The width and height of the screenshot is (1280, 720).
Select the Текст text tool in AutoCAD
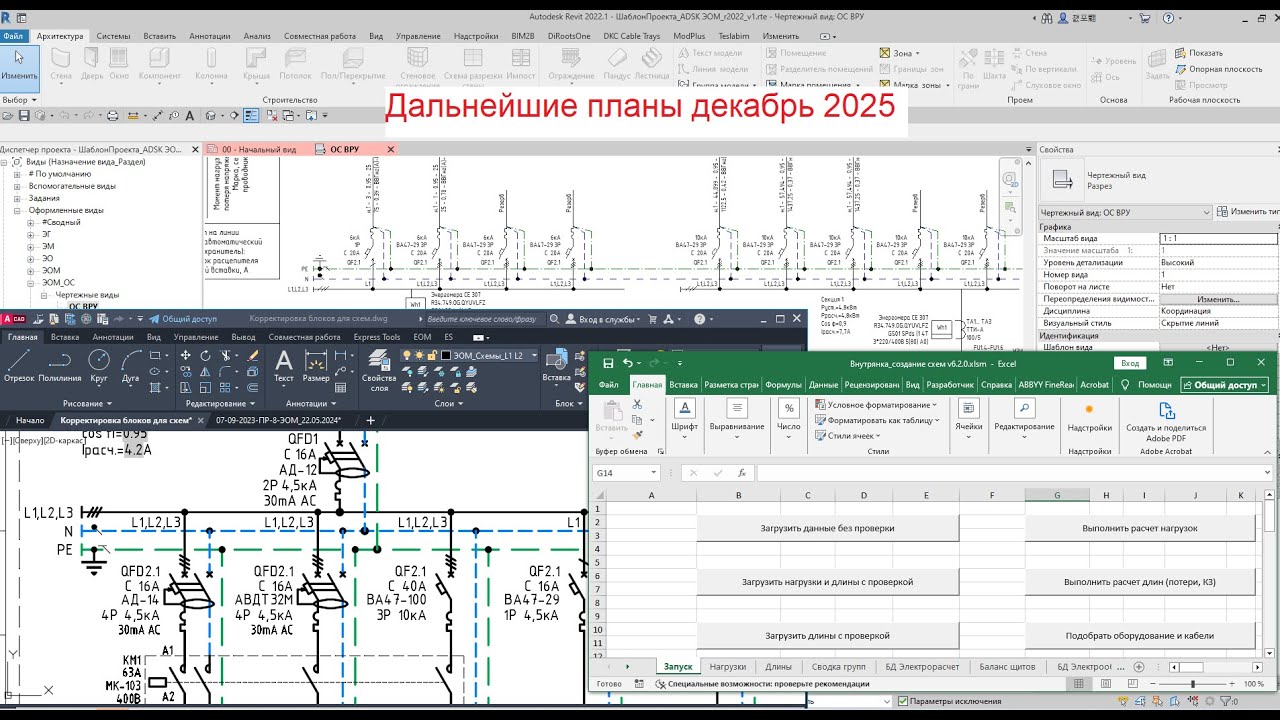(x=284, y=366)
